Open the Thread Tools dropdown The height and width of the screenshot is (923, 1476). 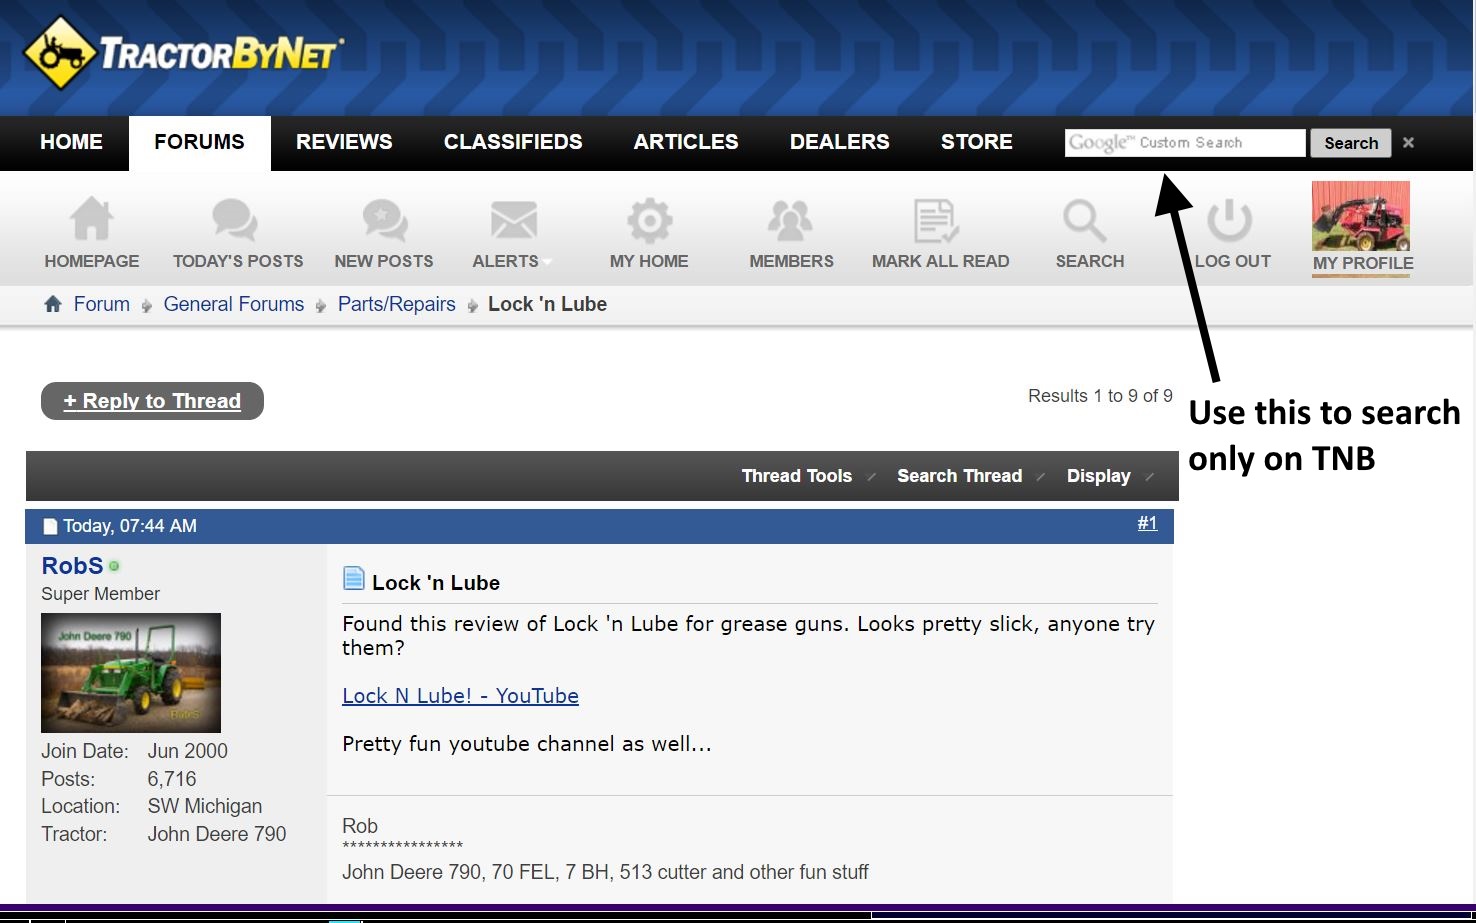pos(797,476)
